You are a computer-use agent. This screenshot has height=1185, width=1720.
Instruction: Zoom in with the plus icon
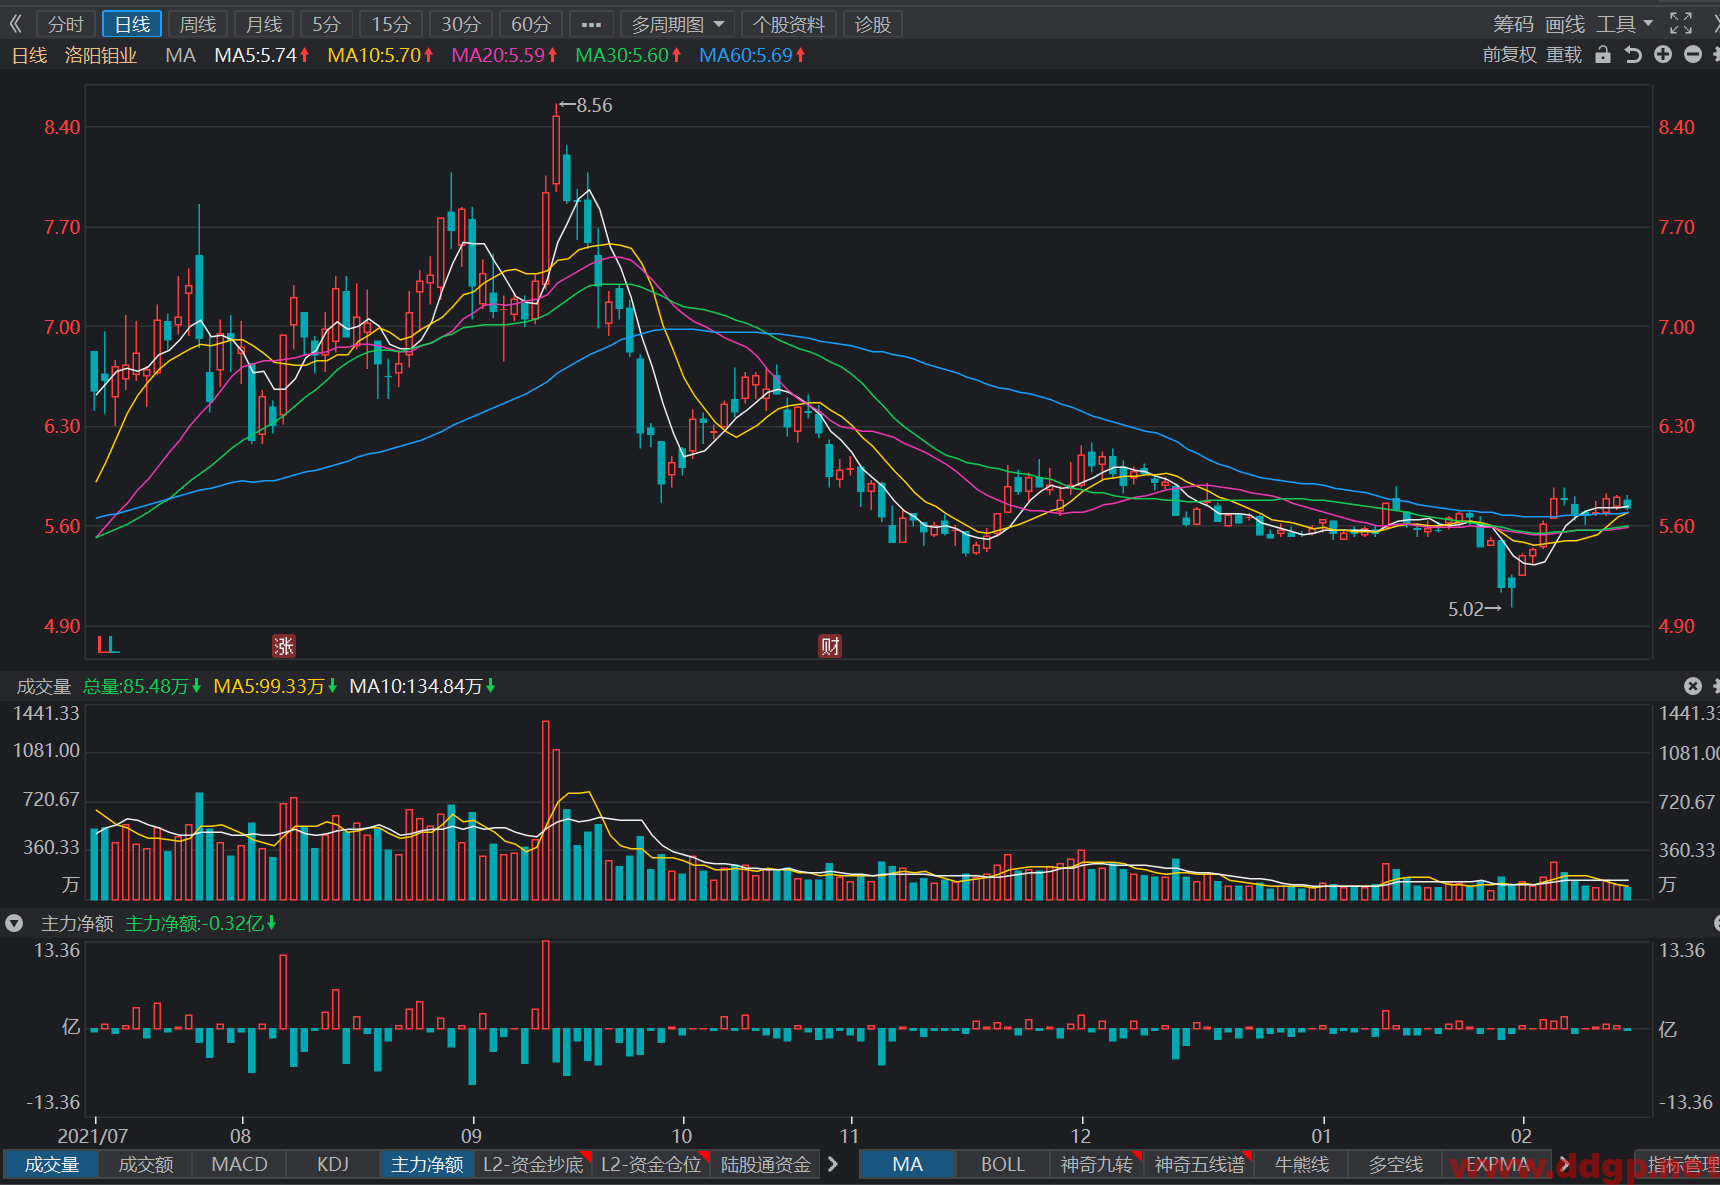click(x=1663, y=55)
